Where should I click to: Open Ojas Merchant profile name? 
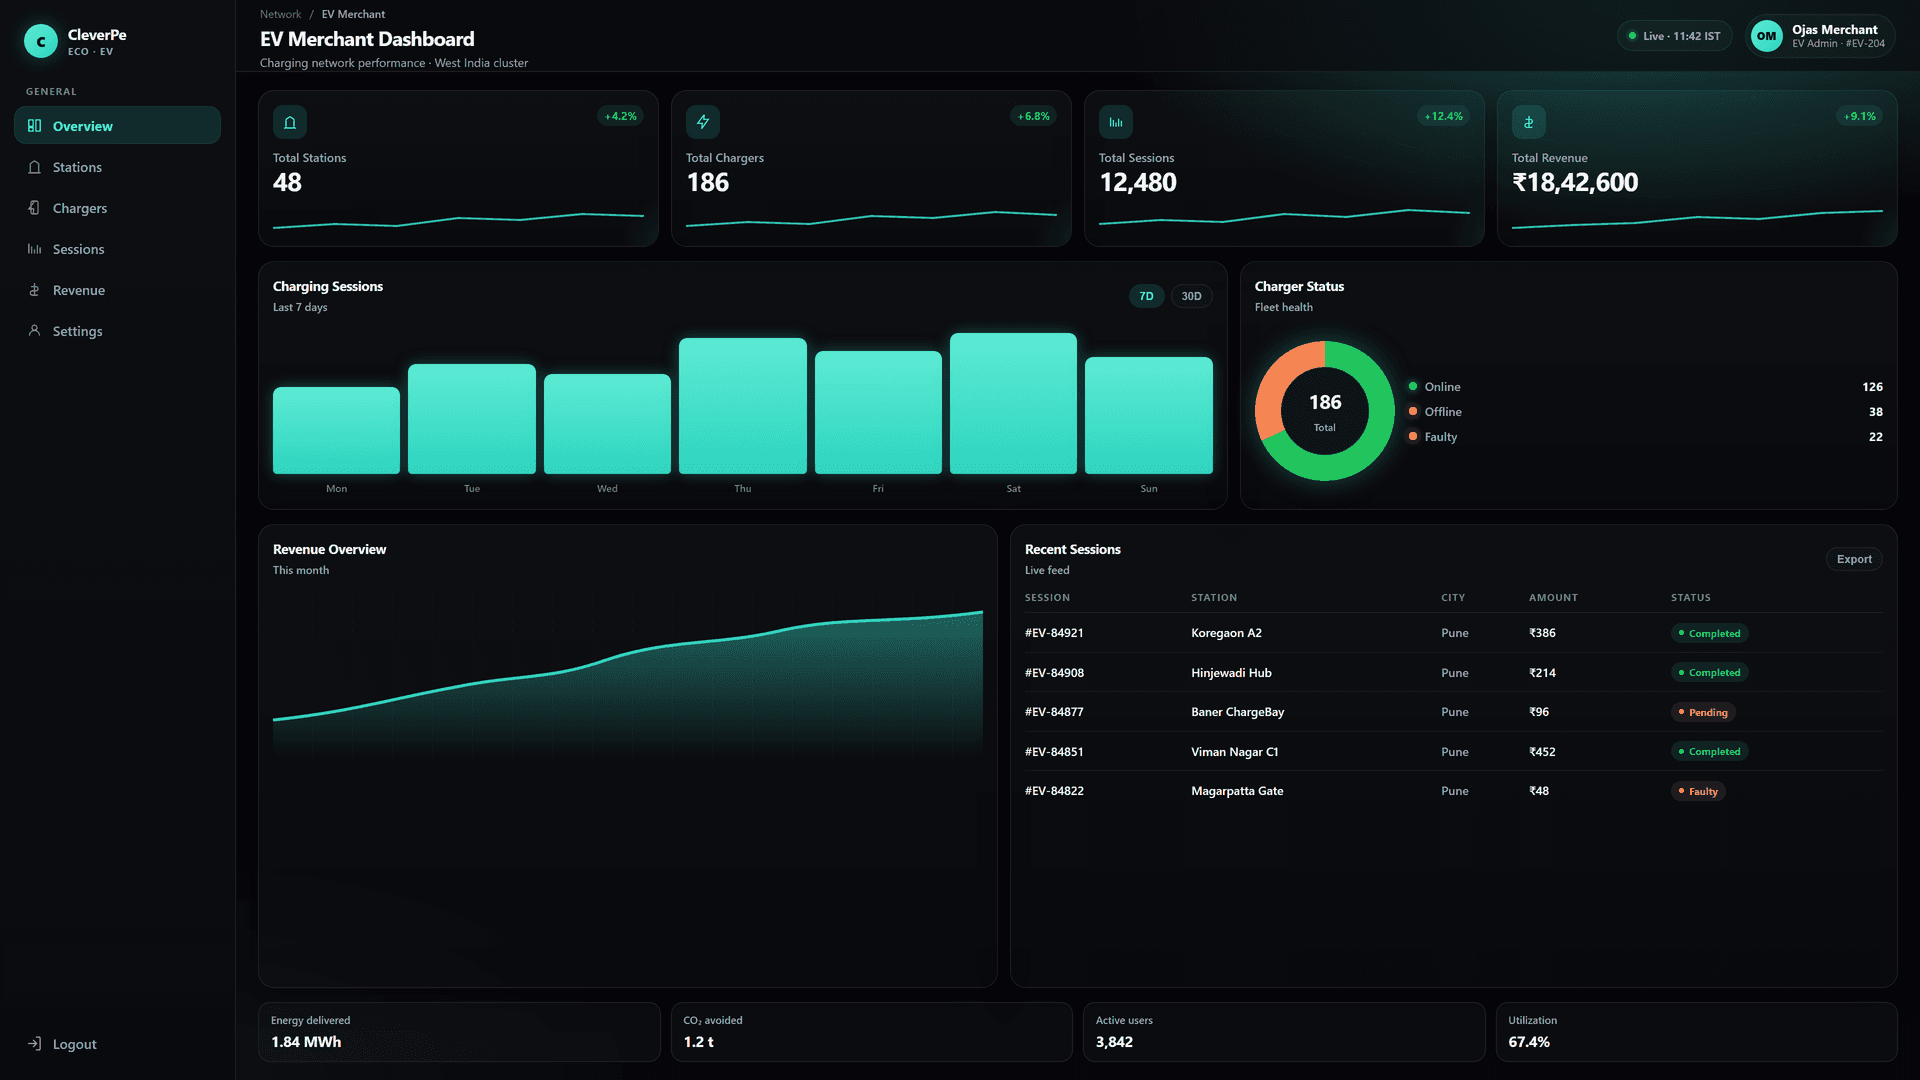pyautogui.click(x=1834, y=30)
